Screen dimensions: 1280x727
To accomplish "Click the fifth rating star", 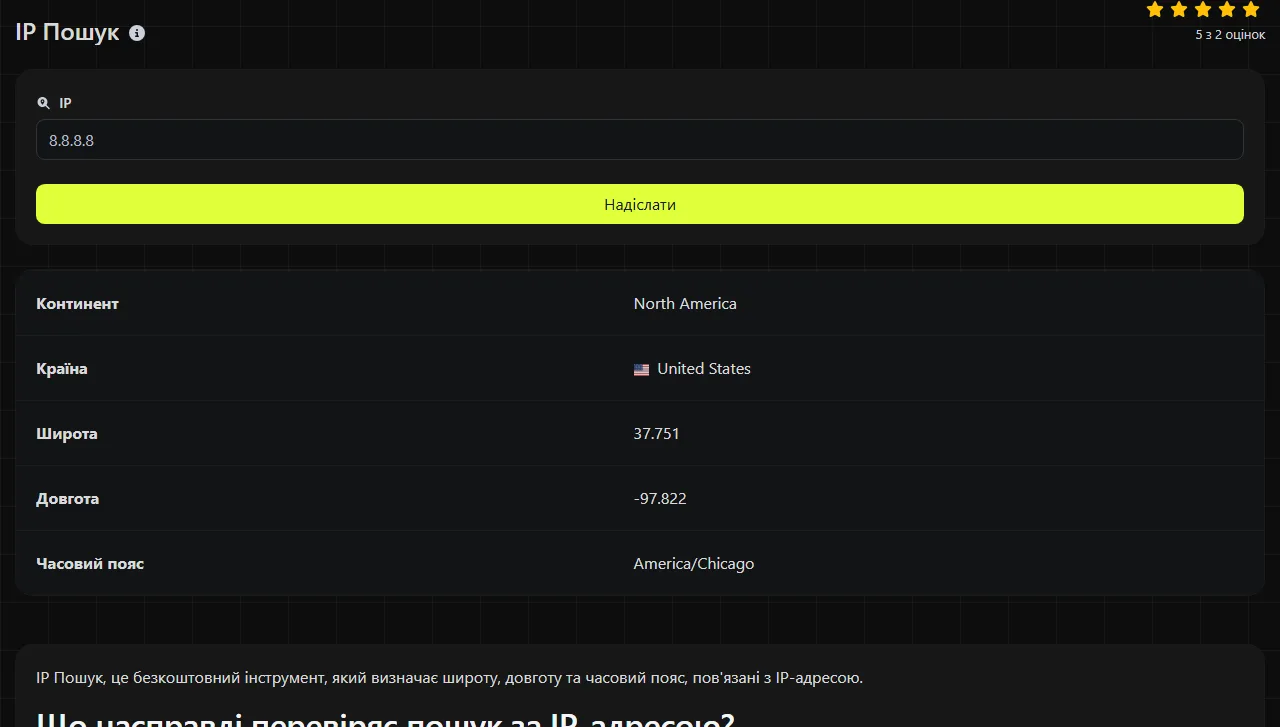I will point(1251,10).
